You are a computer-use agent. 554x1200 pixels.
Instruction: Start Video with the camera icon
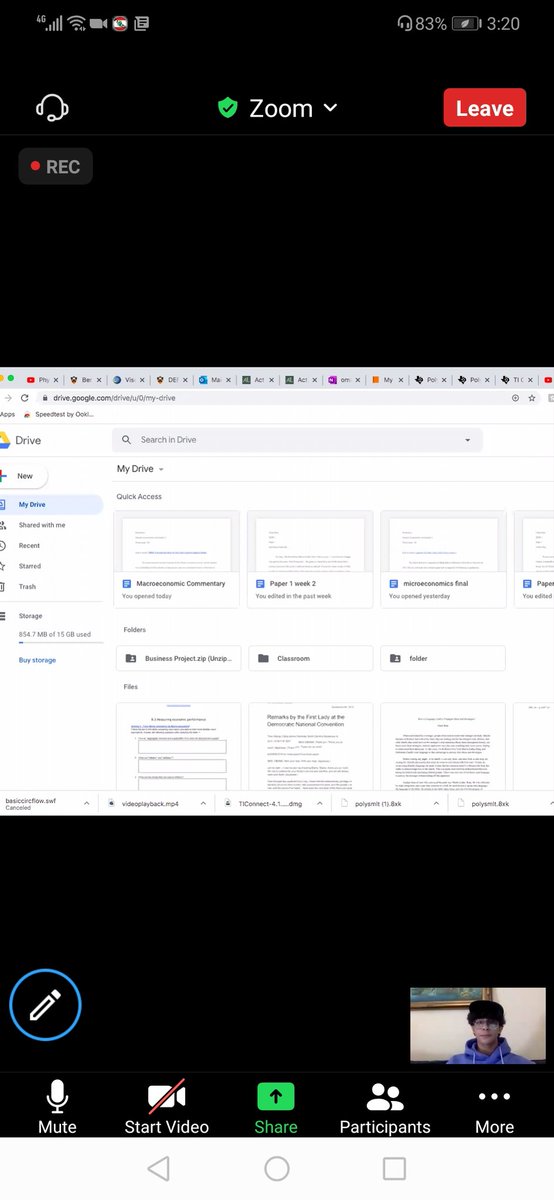coord(166,1108)
